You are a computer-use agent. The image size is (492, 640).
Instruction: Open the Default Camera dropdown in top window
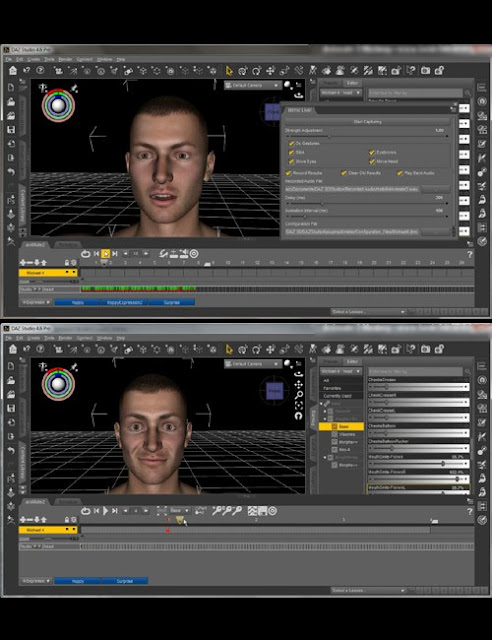[x=253, y=85]
